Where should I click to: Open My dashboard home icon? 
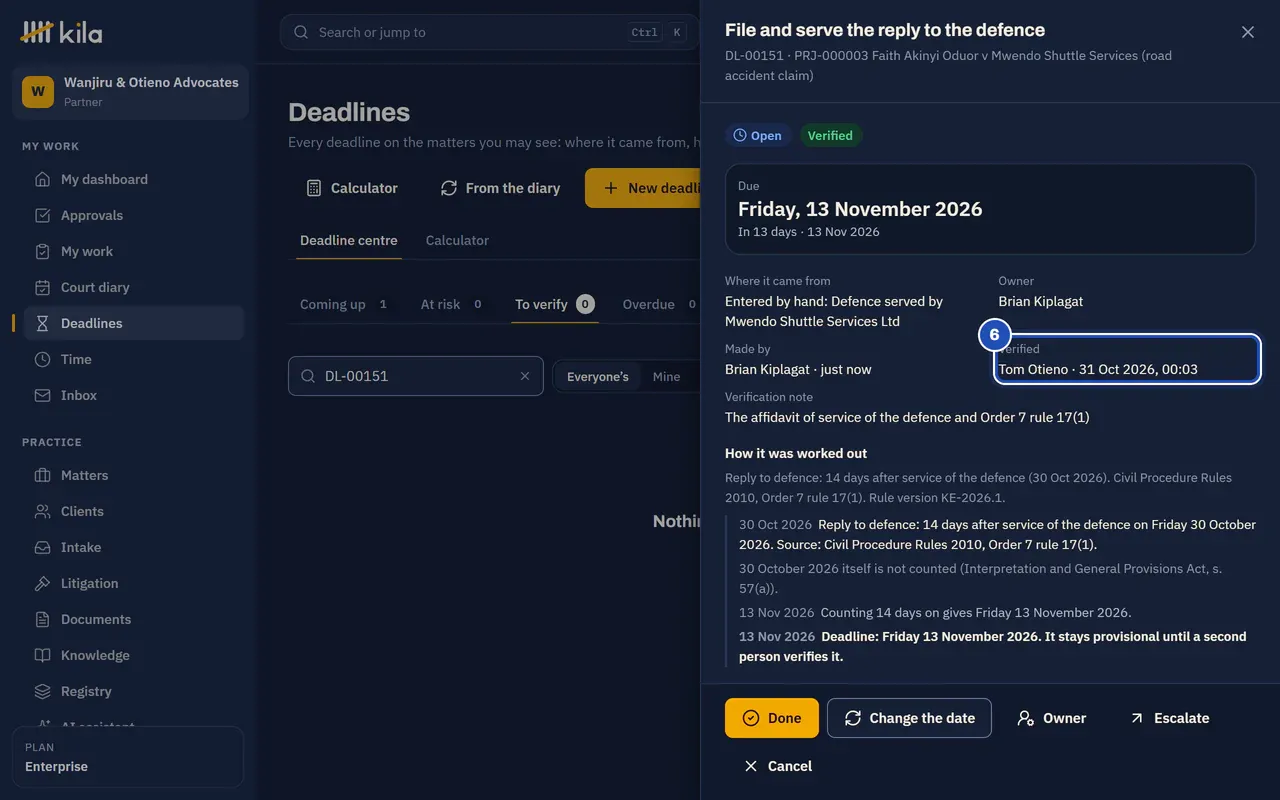42,179
